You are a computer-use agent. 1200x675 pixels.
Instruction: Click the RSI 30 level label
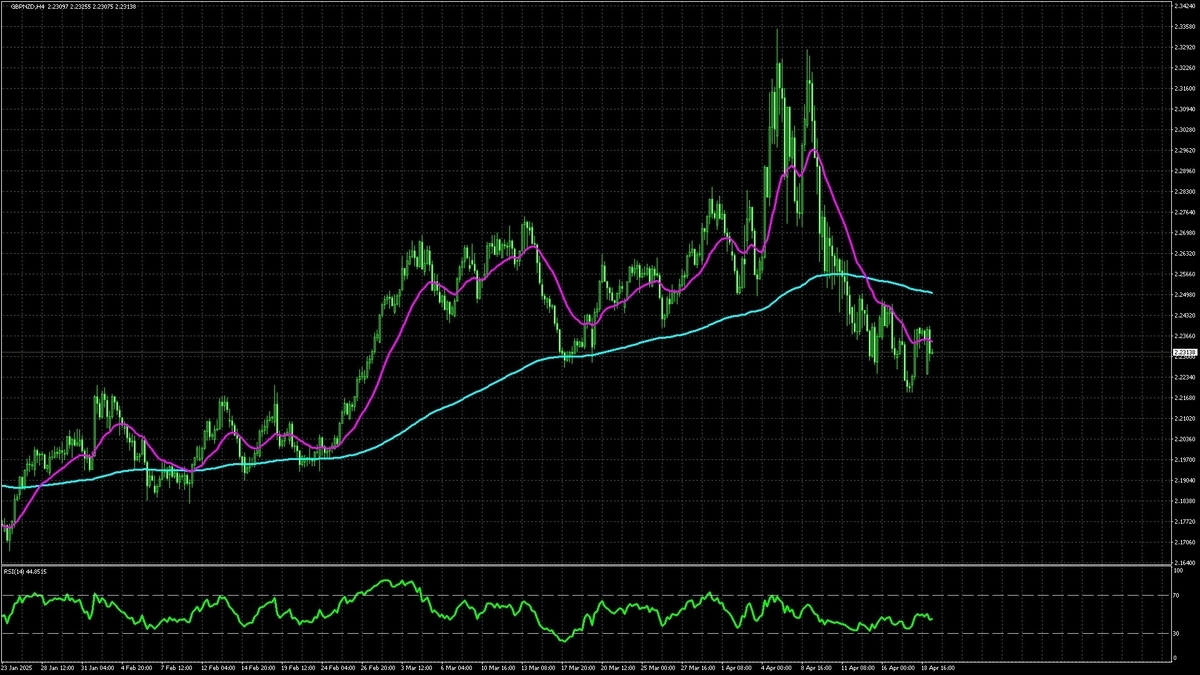(x=1177, y=633)
